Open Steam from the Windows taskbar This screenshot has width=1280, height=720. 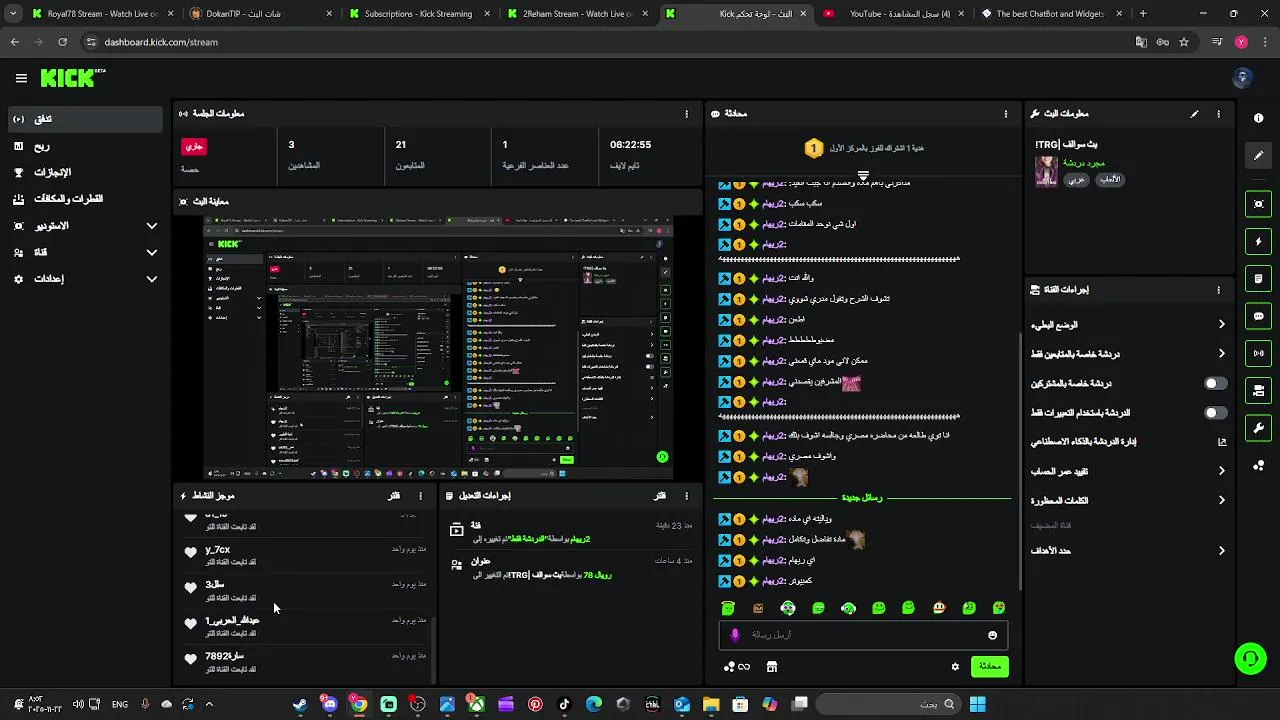300,704
